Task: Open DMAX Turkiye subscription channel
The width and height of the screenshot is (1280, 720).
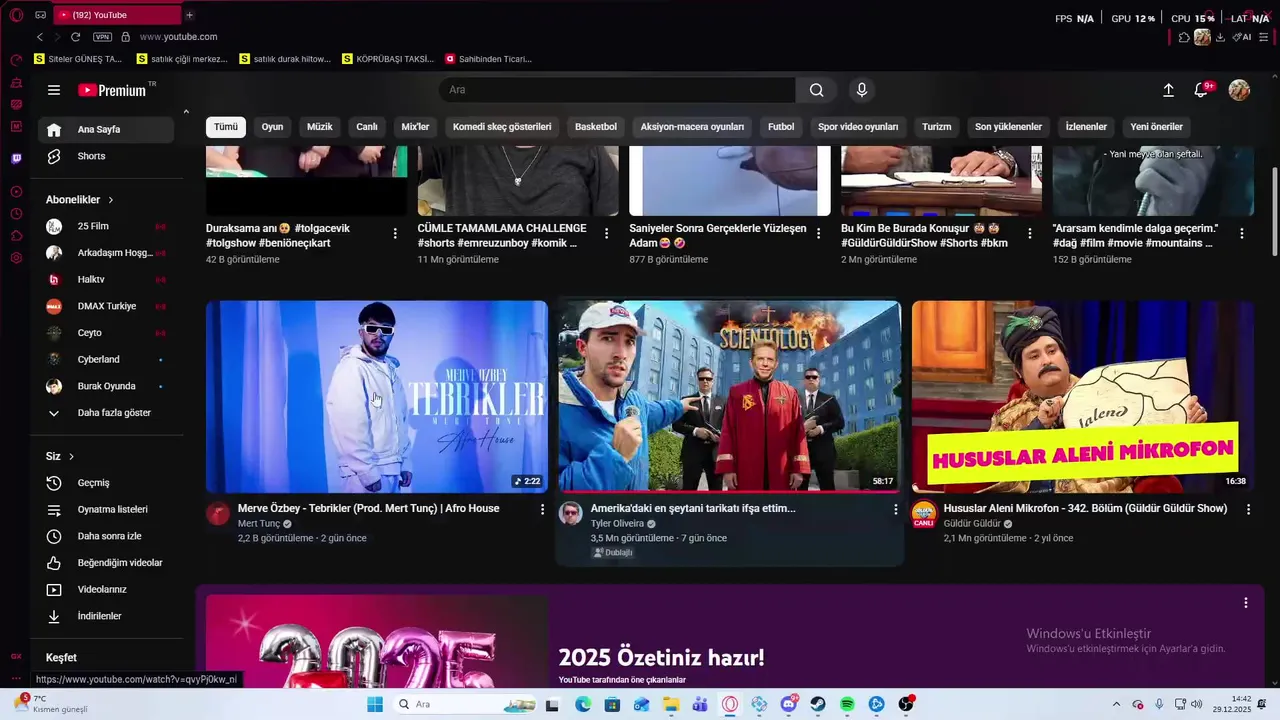Action: click(107, 306)
